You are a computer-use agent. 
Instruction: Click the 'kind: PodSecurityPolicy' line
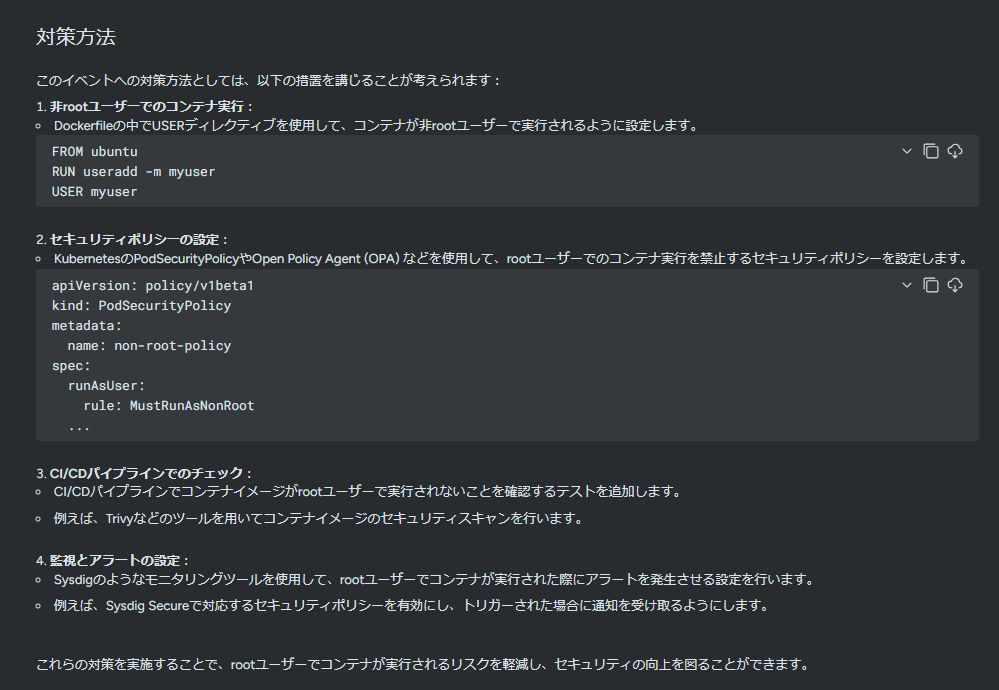[141, 306]
